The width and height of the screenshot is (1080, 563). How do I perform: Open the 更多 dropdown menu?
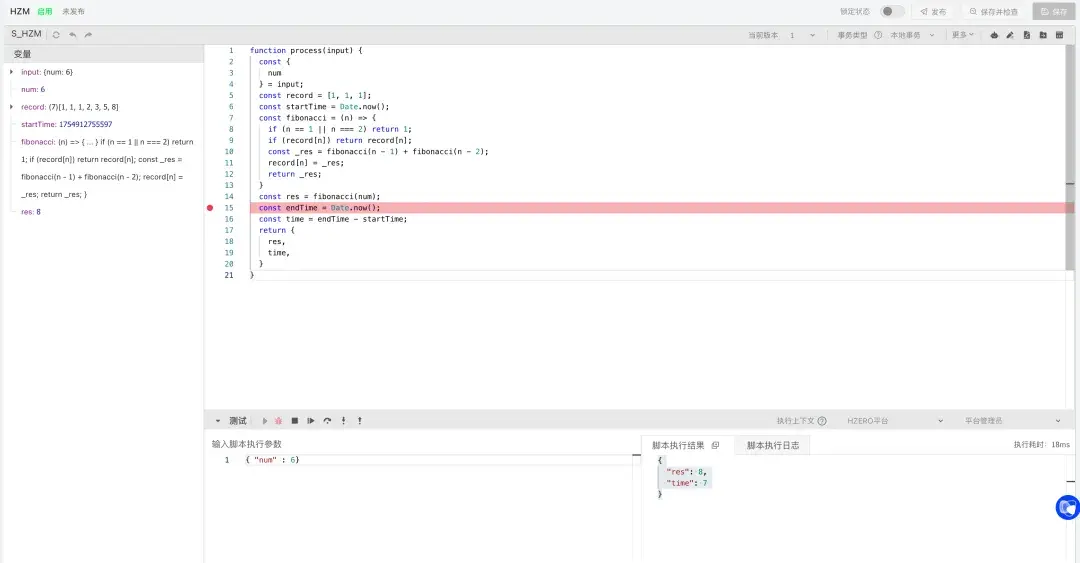point(962,35)
